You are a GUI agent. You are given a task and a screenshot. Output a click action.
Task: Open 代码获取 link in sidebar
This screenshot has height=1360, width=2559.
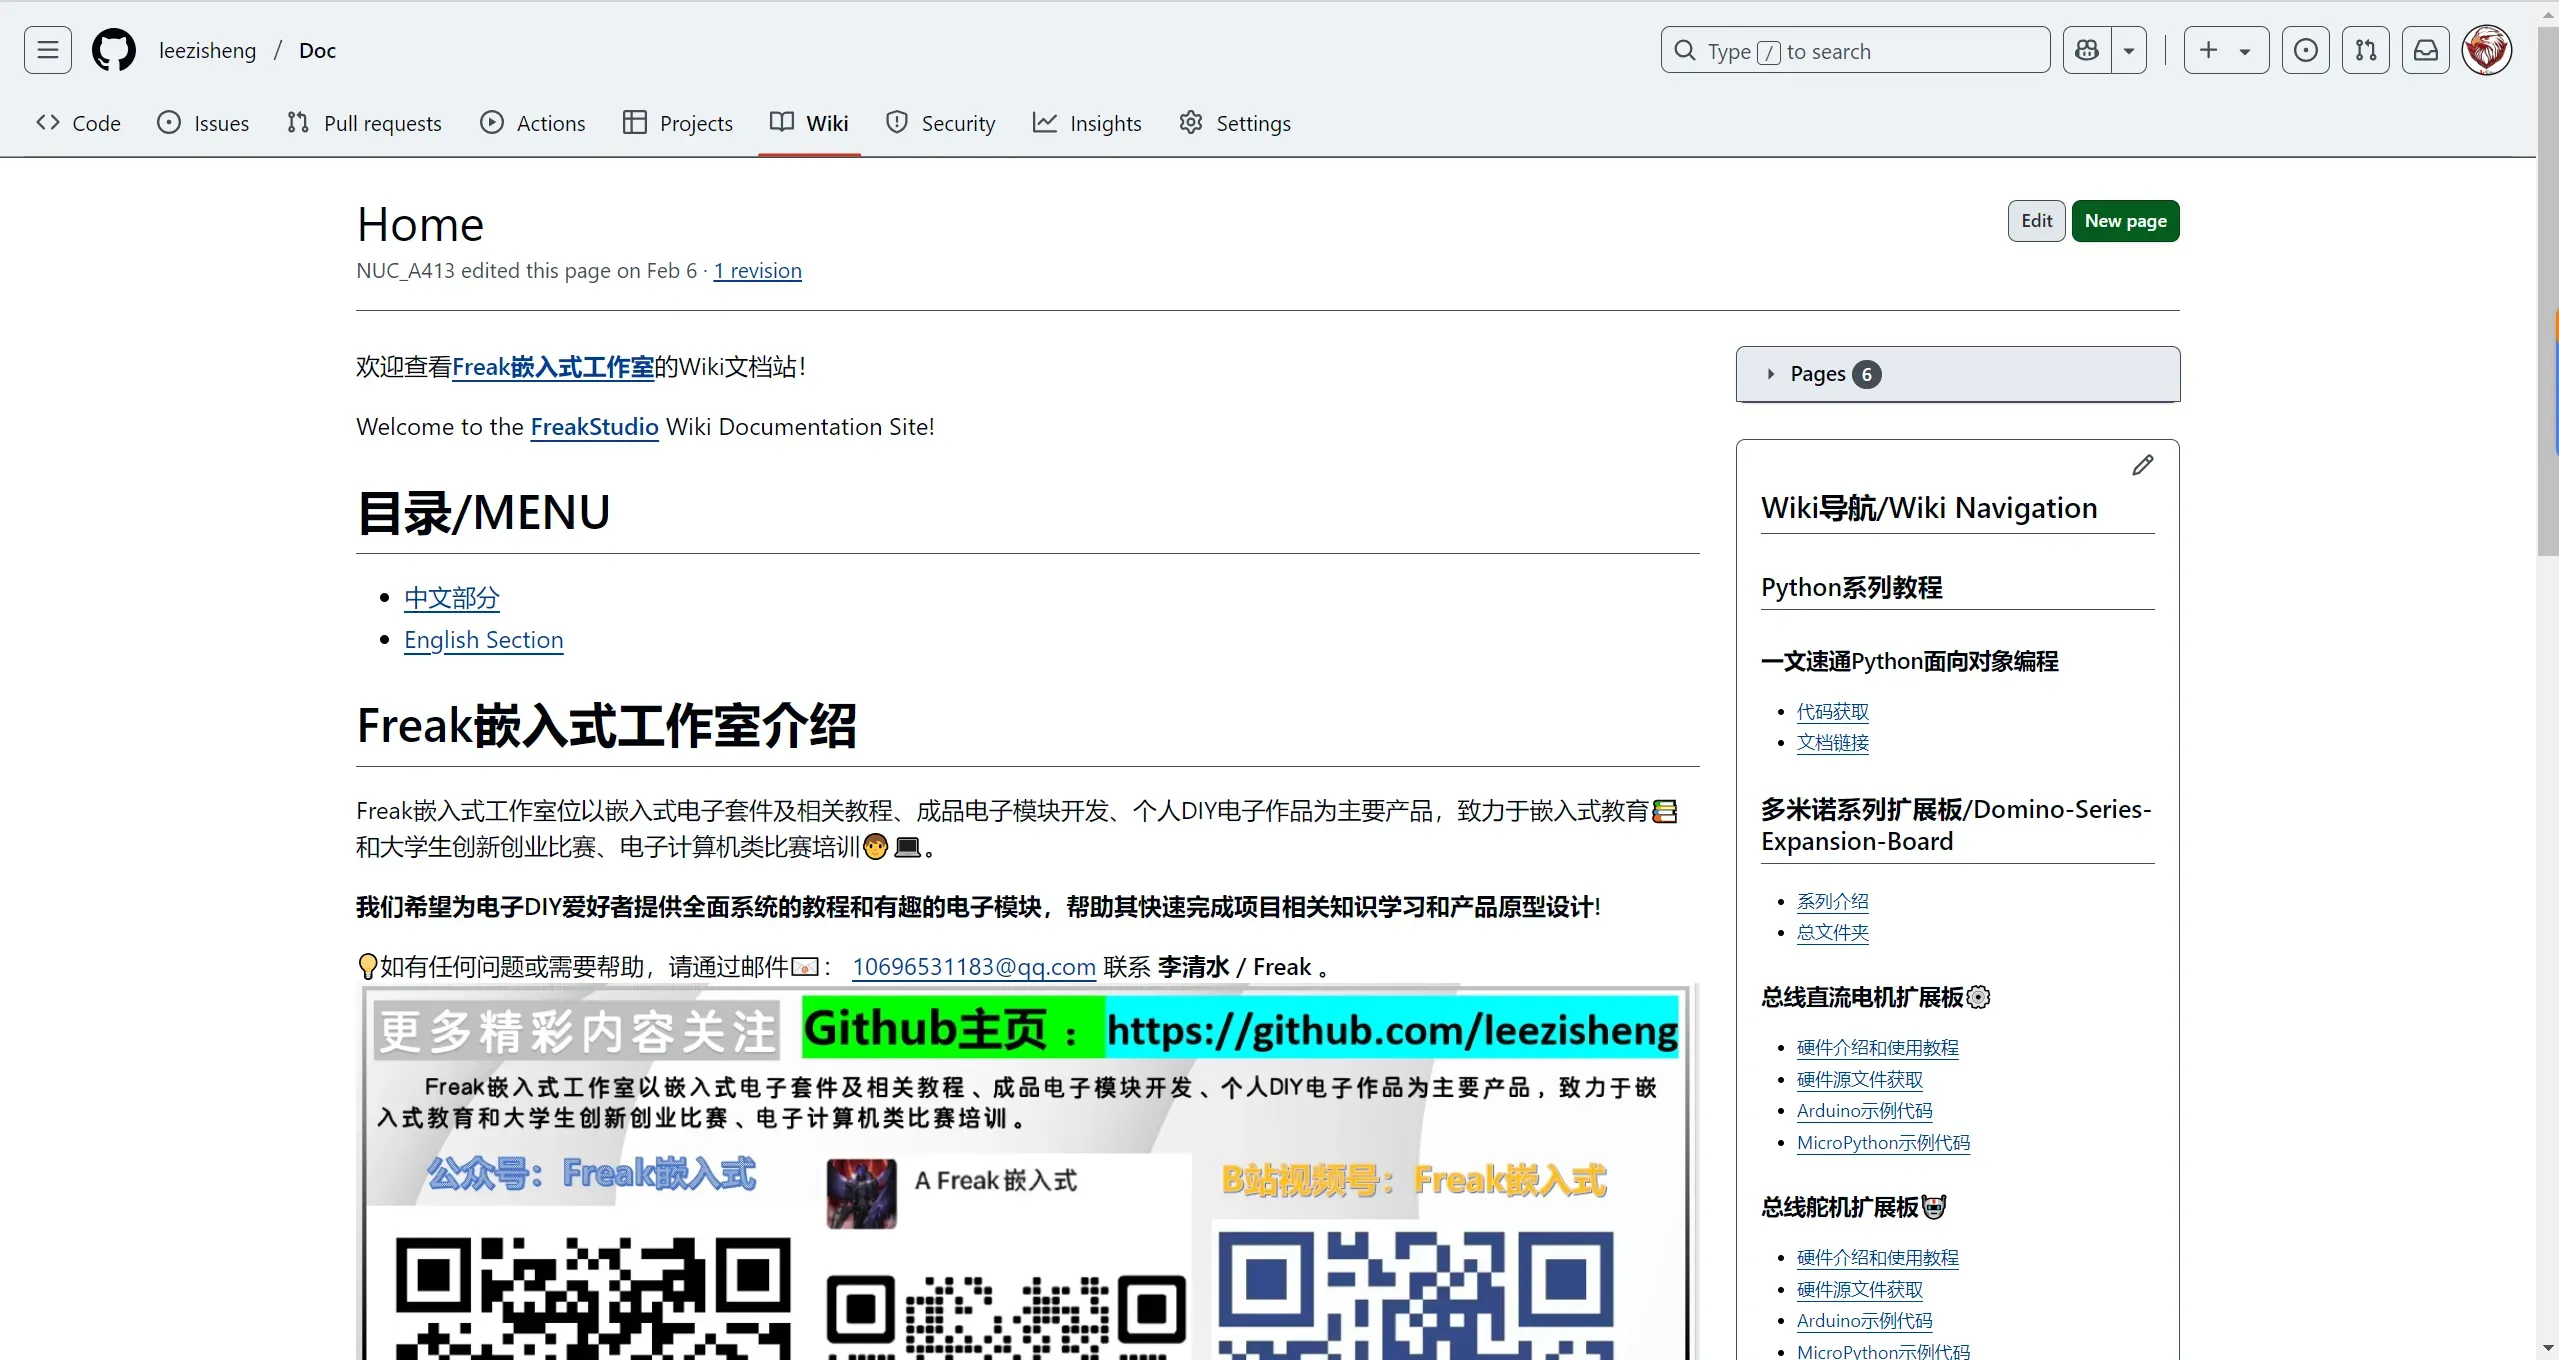(x=1832, y=712)
